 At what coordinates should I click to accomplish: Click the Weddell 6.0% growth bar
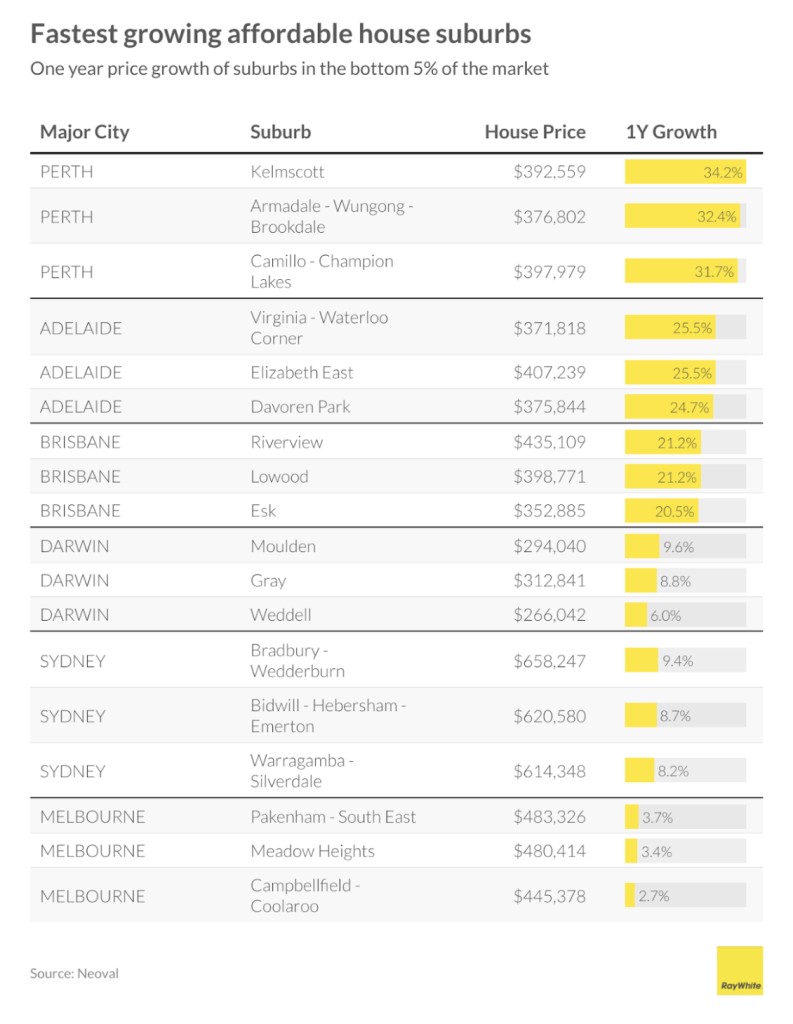[x=636, y=615]
